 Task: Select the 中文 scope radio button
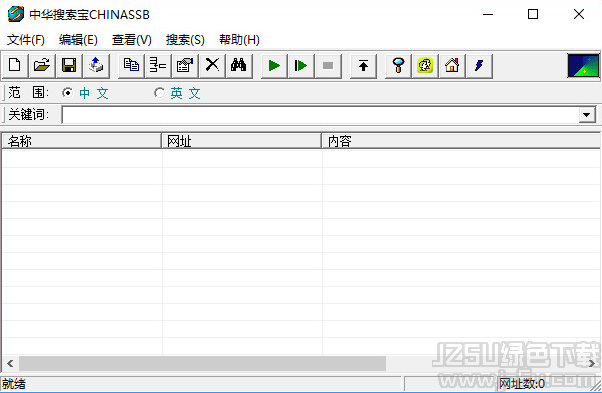click(68, 93)
